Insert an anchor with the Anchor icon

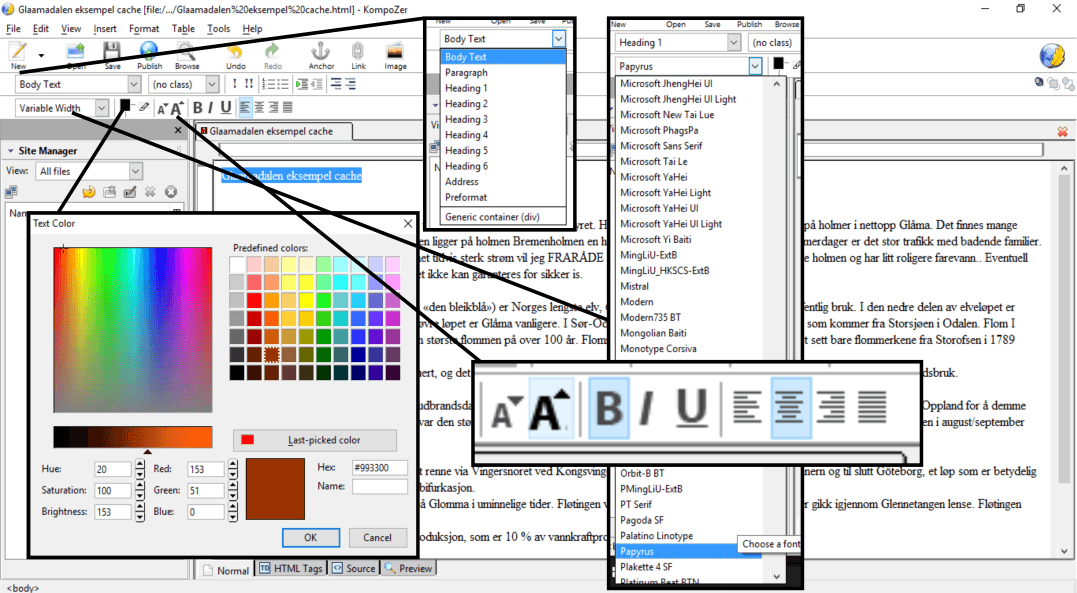click(321, 52)
